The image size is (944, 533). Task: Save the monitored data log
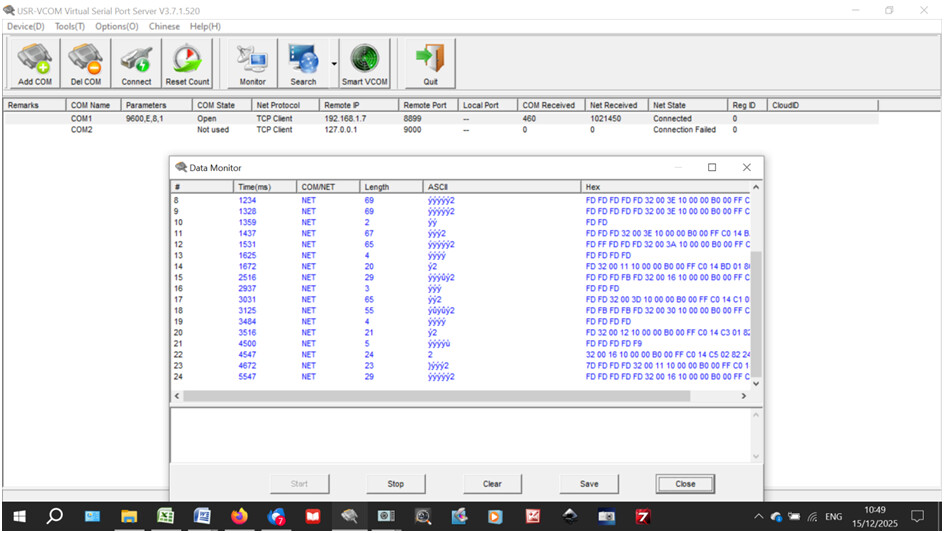589,484
